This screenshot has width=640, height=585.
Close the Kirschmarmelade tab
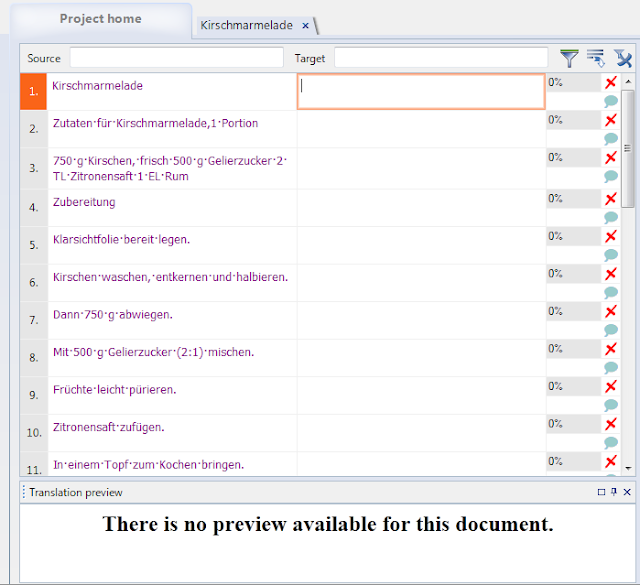point(305,26)
